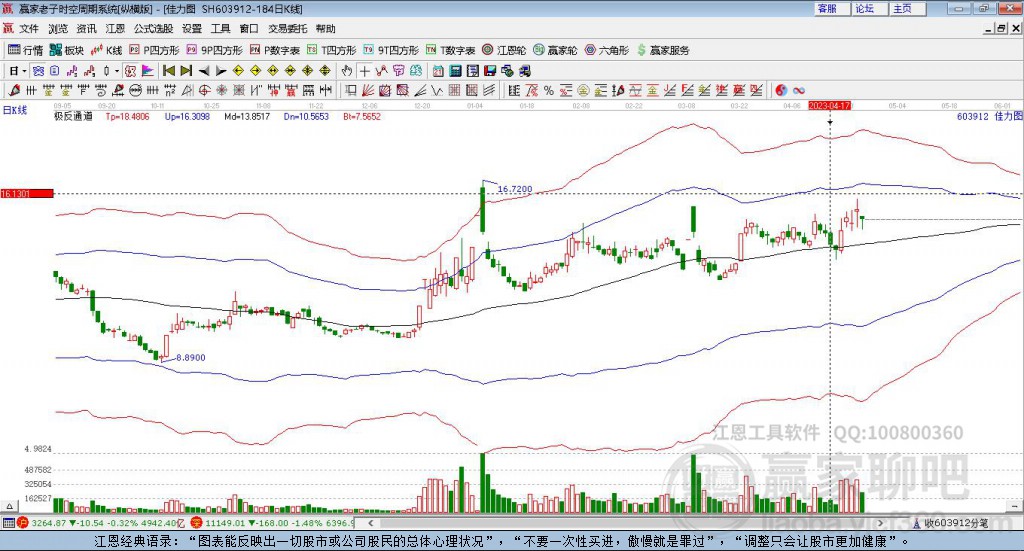The height and width of the screenshot is (551, 1024).
Task: Click the Dn=10.5653 indicator value
Action: click(x=306, y=116)
